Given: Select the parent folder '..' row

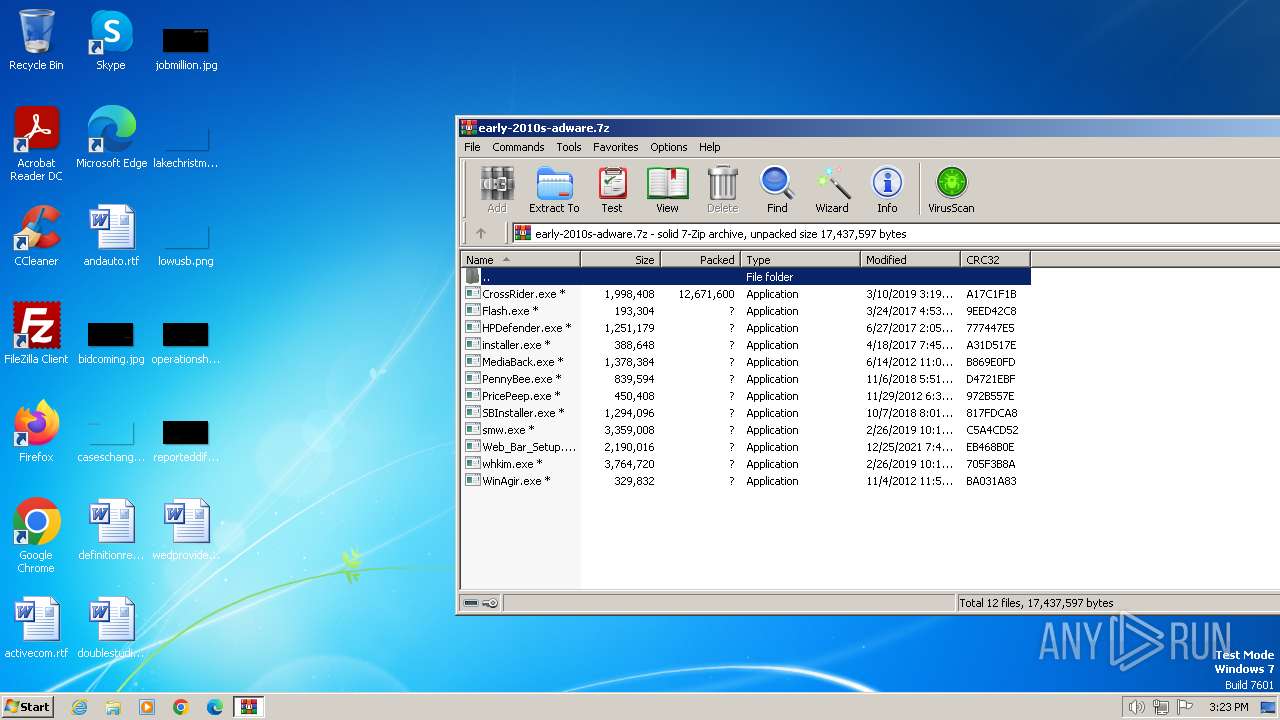Looking at the screenshot, I should 745,277.
